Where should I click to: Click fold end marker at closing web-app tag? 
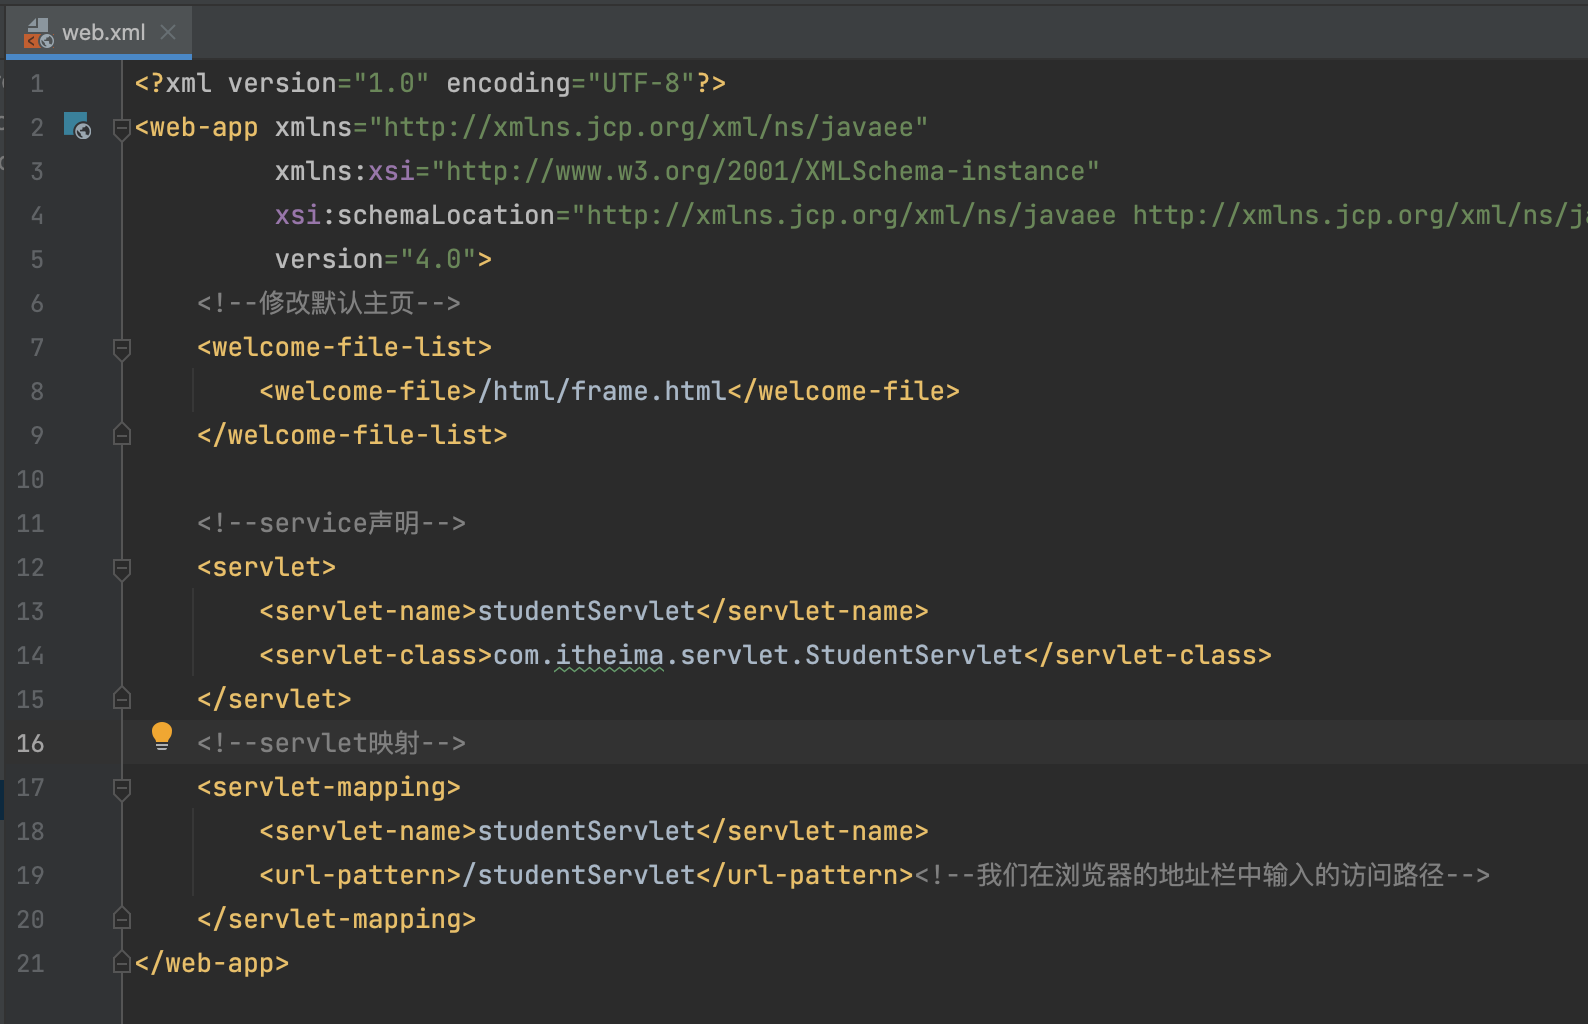pyautogui.click(x=122, y=963)
